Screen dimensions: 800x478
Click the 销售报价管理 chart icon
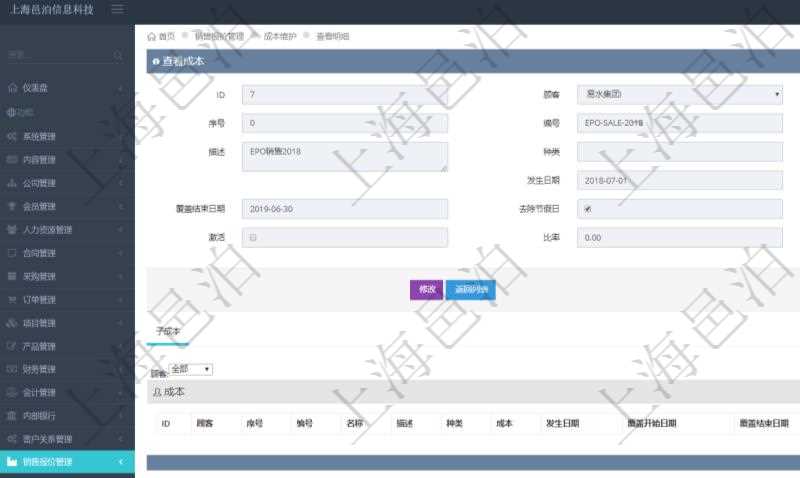(12, 462)
